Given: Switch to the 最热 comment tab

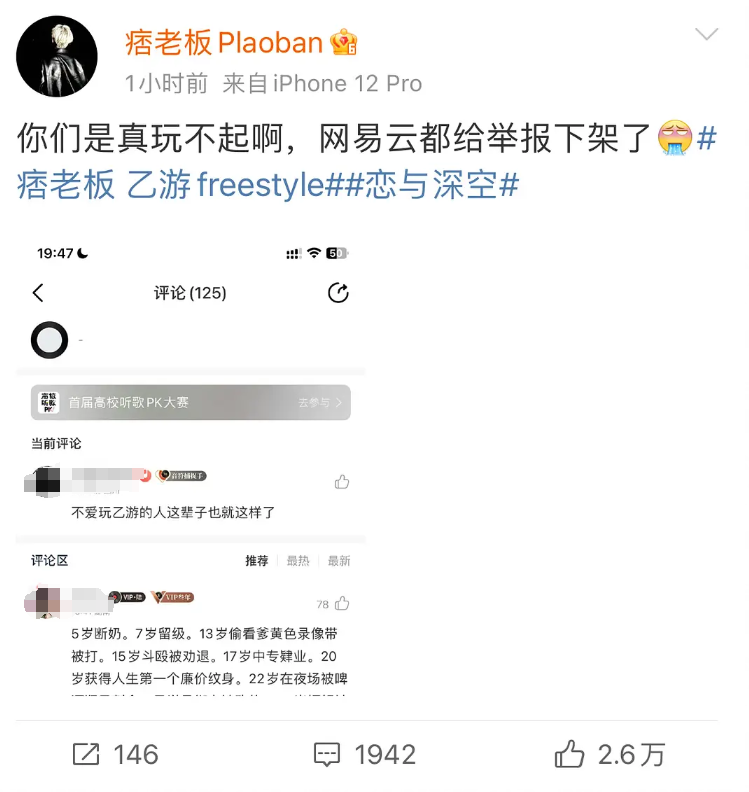Looking at the screenshot, I should [298, 561].
